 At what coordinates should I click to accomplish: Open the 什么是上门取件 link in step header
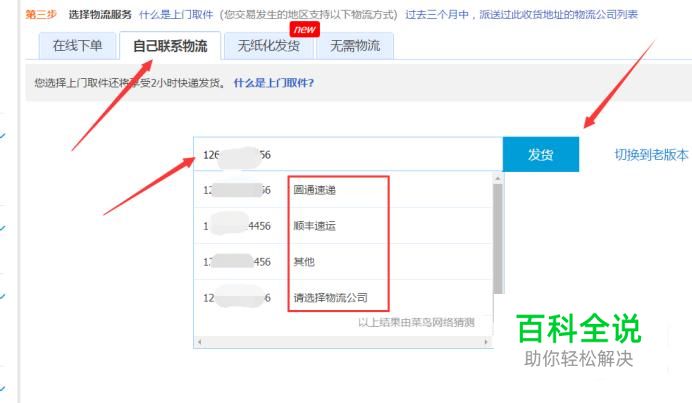pos(176,15)
